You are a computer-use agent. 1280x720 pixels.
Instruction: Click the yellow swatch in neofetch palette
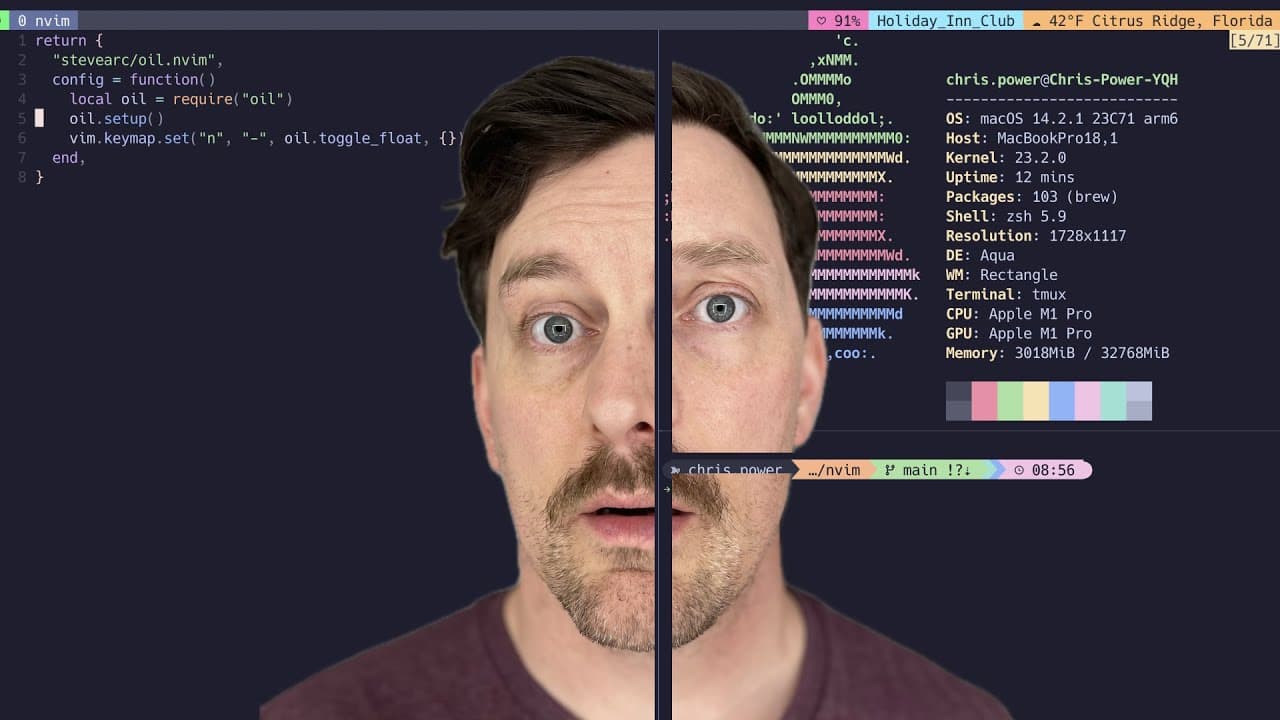point(1037,401)
